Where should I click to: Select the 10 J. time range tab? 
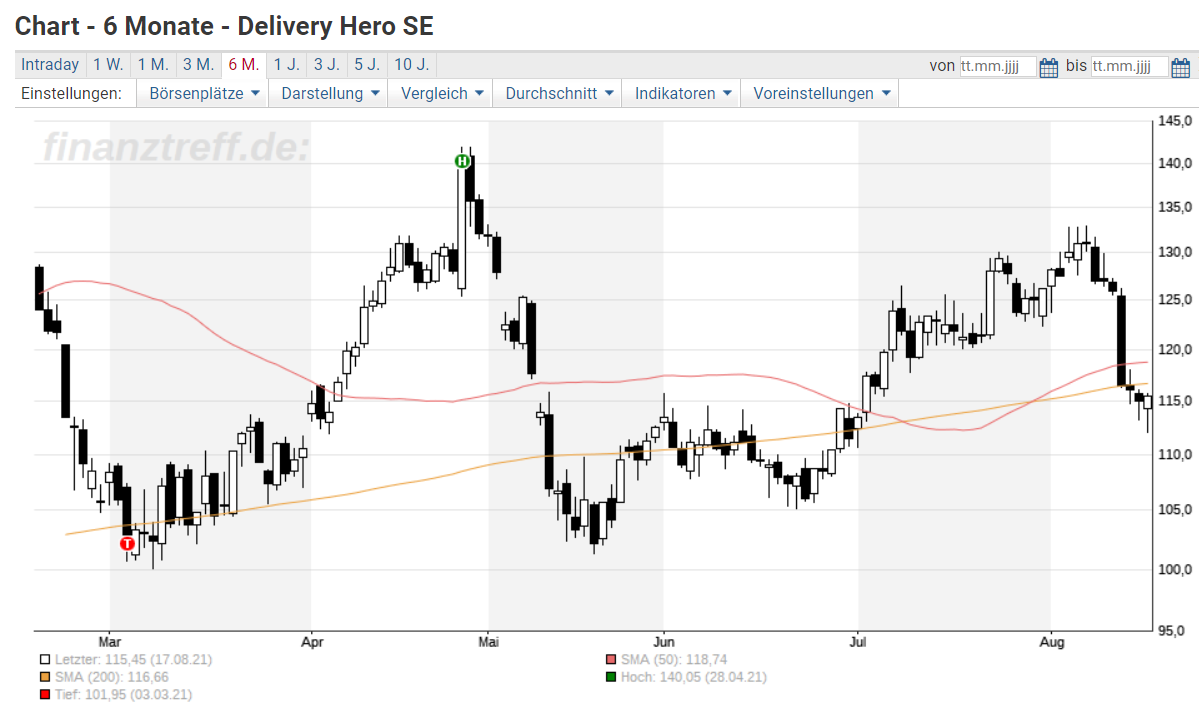click(x=412, y=65)
